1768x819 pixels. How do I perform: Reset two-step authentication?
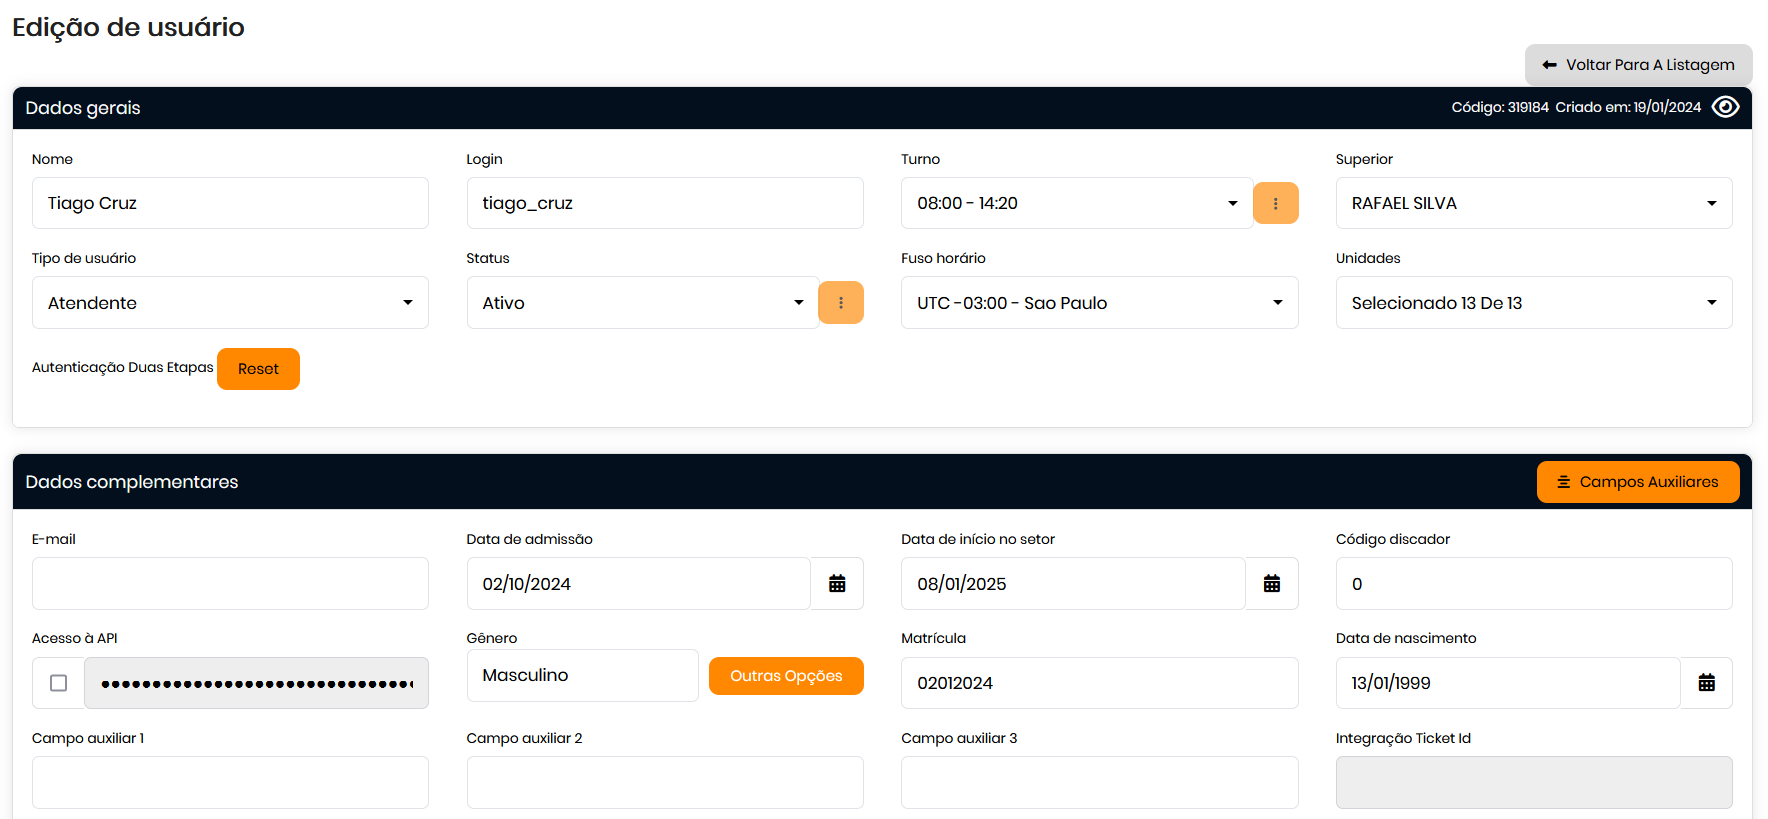[x=258, y=369]
